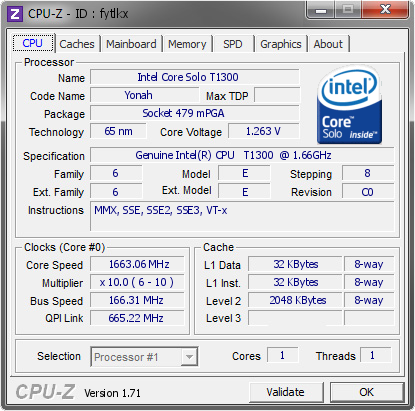Image resolution: width=415 pixels, height=411 pixels.
Task: Click the Technology value 65 nm
Action: click(118, 131)
